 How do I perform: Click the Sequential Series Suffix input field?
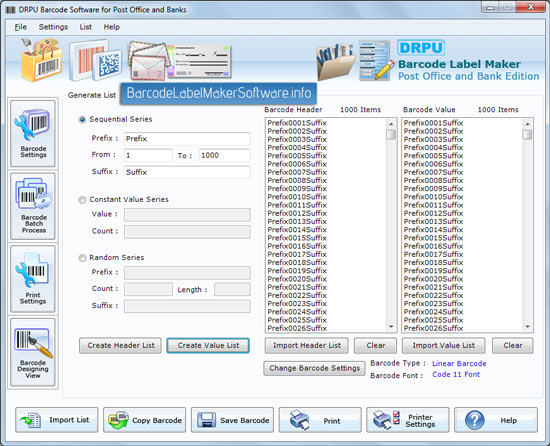click(187, 172)
